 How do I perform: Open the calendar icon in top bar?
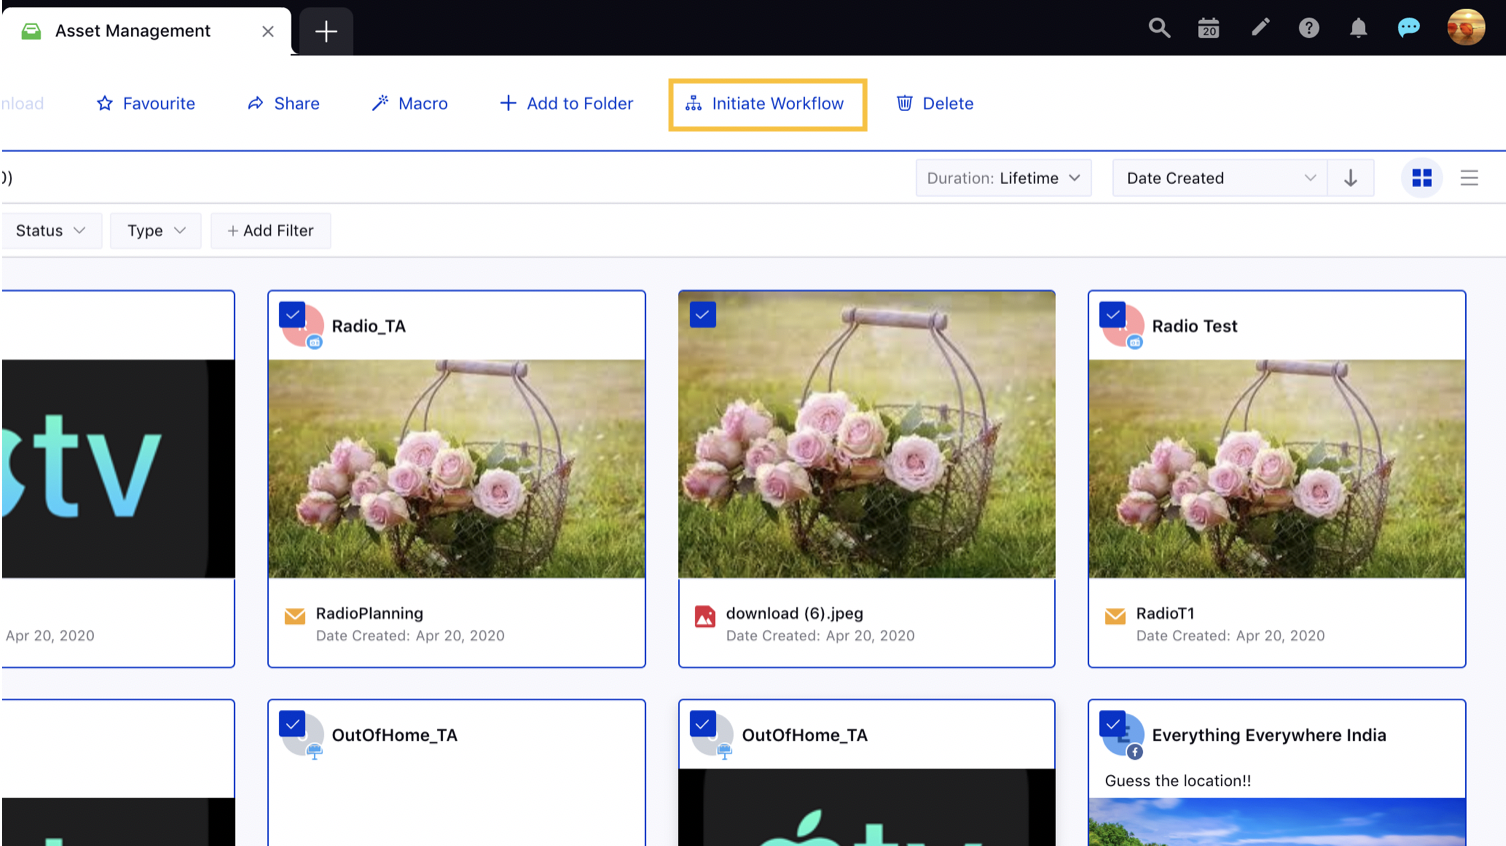(1209, 28)
